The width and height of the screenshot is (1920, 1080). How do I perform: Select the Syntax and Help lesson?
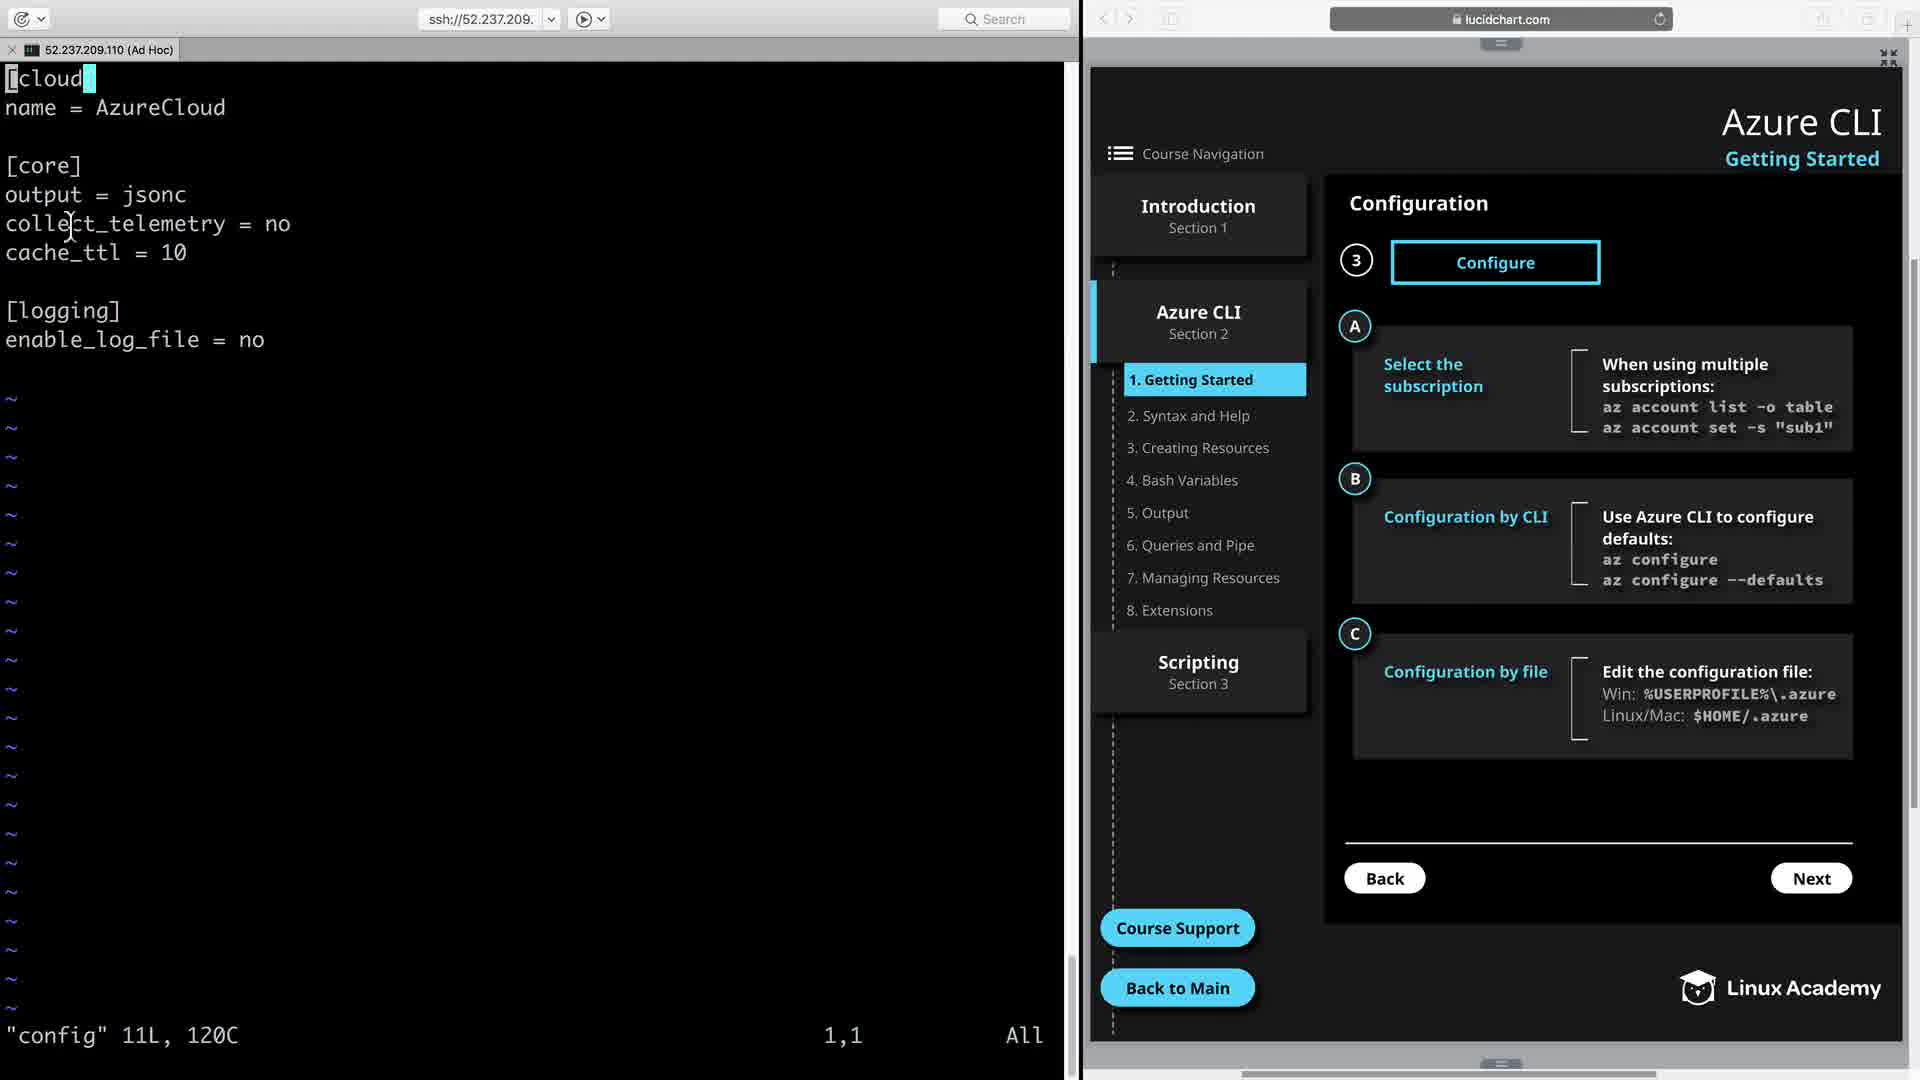coord(1188,416)
